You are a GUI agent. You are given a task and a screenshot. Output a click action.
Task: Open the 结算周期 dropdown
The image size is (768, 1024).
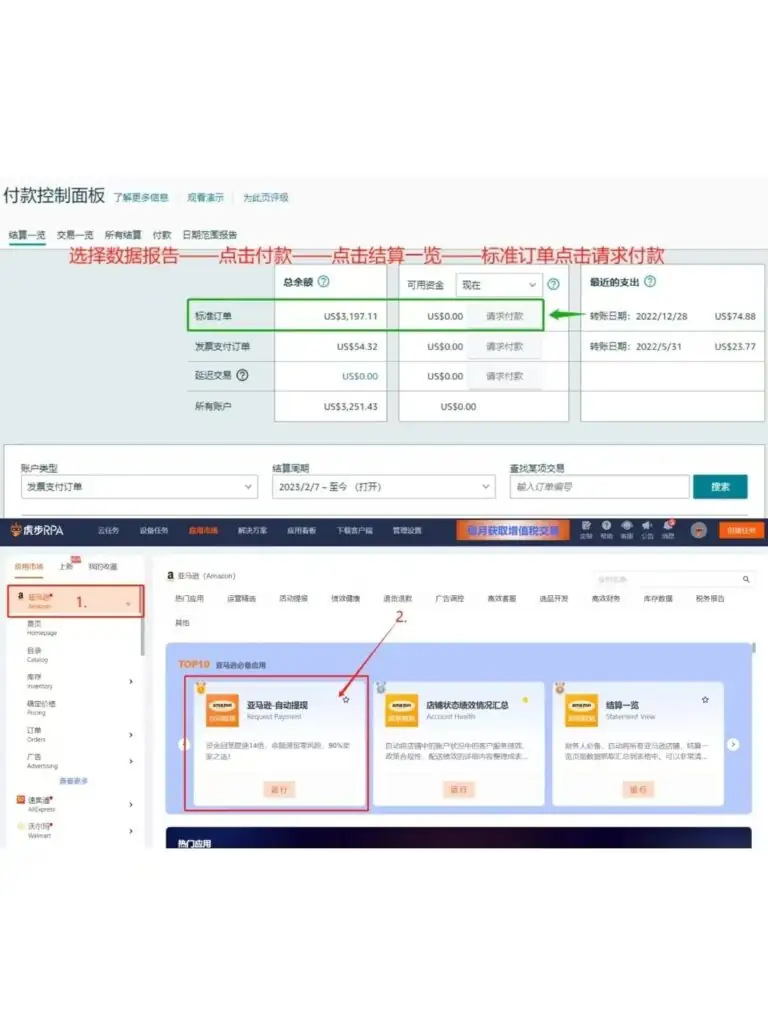click(383, 487)
